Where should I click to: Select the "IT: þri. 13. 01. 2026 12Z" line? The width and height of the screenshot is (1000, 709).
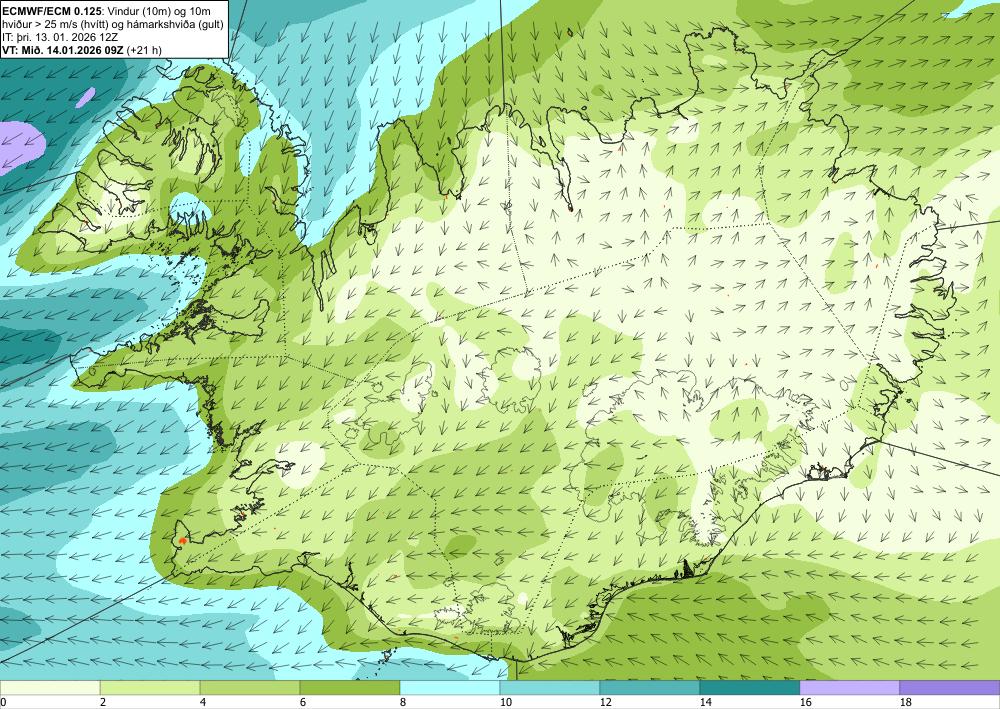coord(60,37)
